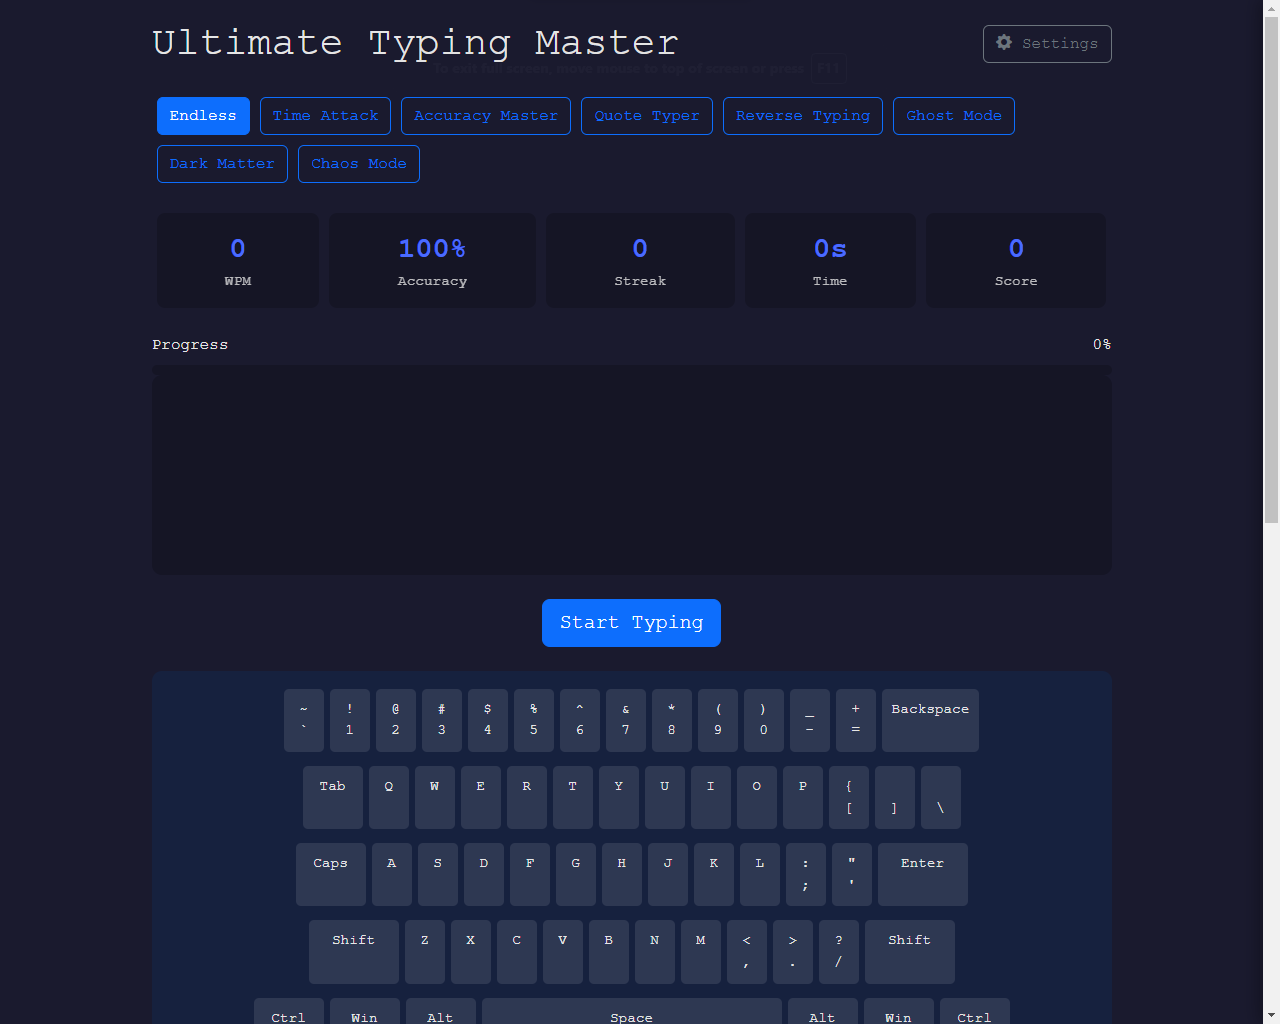Viewport: 1280px width, 1024px height.
Task: Click the 9 / ( key
Action: (x=718, y=720)
